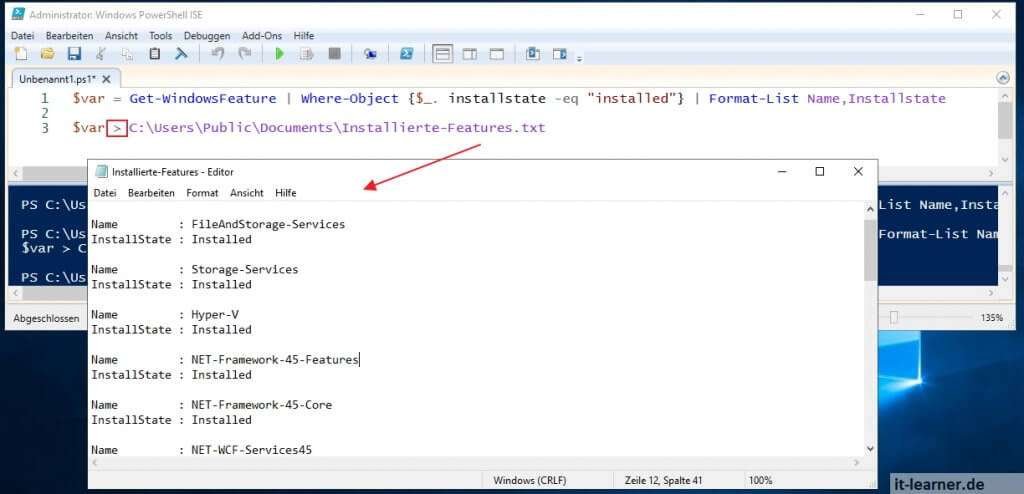The width and height of the screenshot is (1024, 494).
Task: Run the script with the green play icon
Action: (x=280, y=54)
